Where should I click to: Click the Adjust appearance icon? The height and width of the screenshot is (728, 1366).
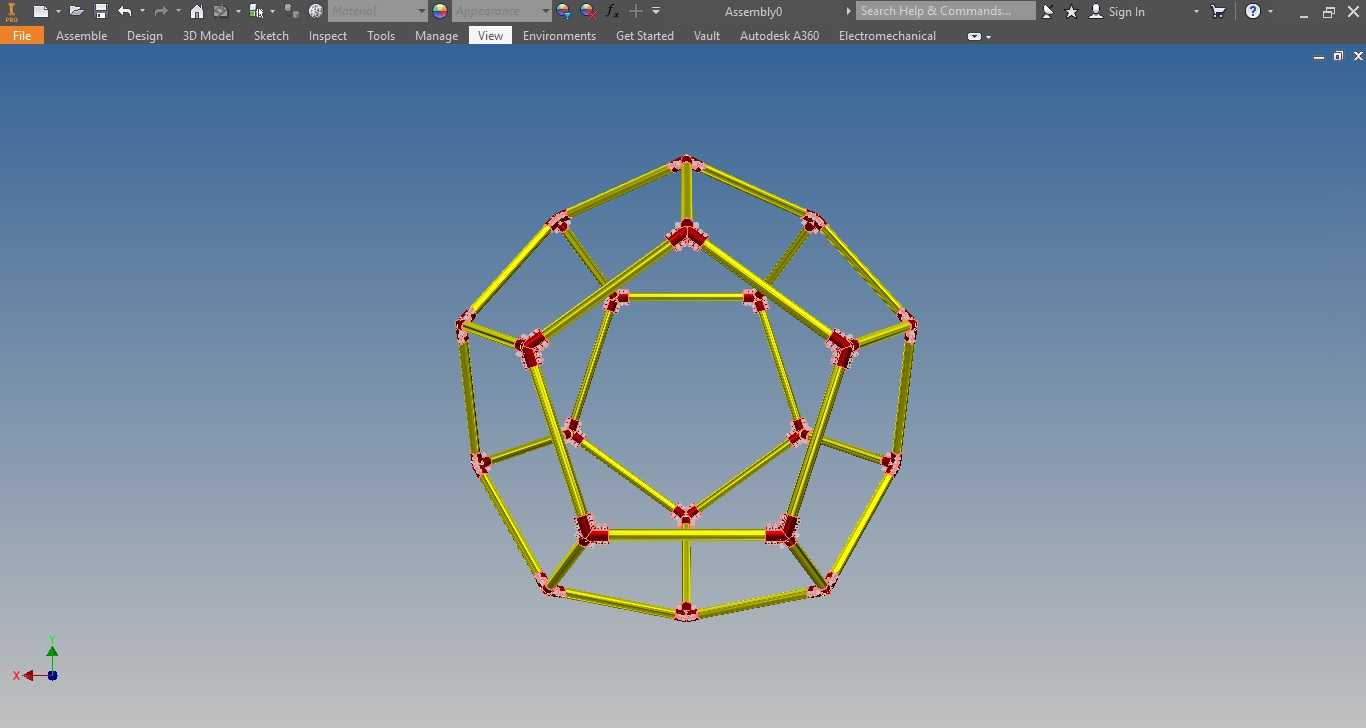click(x=564, y=11)
